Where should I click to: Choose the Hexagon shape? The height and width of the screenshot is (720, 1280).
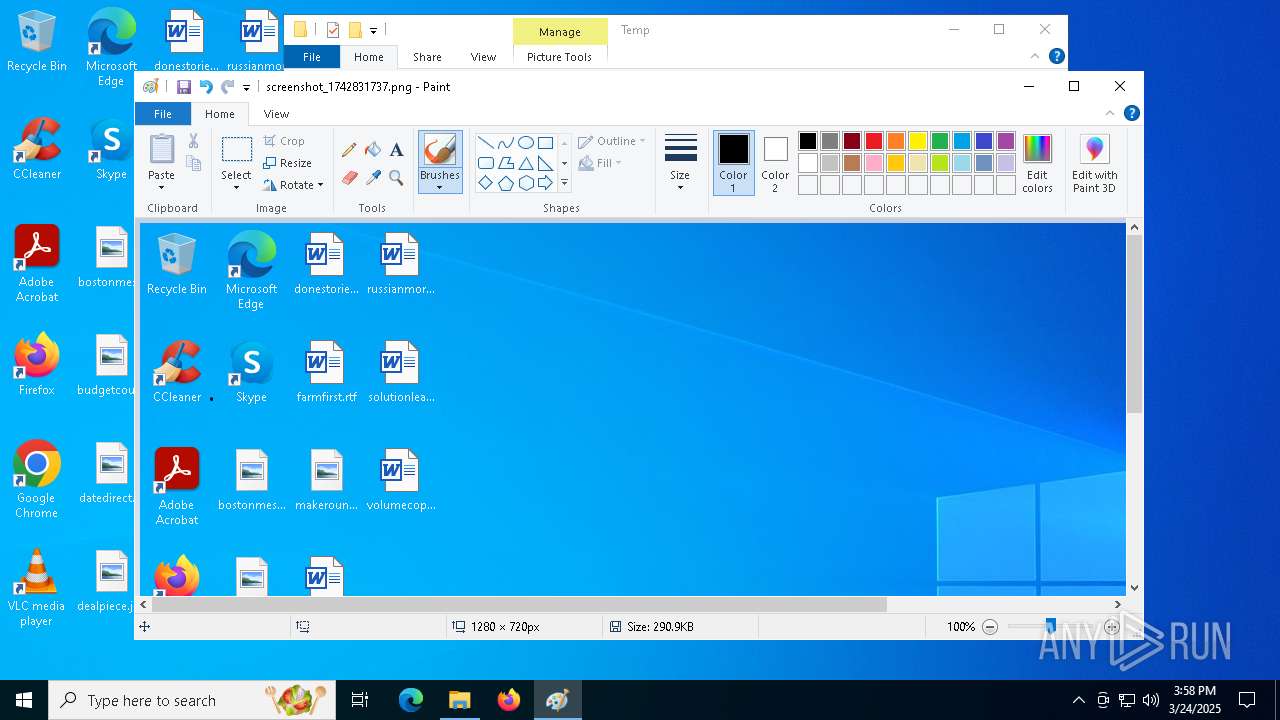pos(525,183)
